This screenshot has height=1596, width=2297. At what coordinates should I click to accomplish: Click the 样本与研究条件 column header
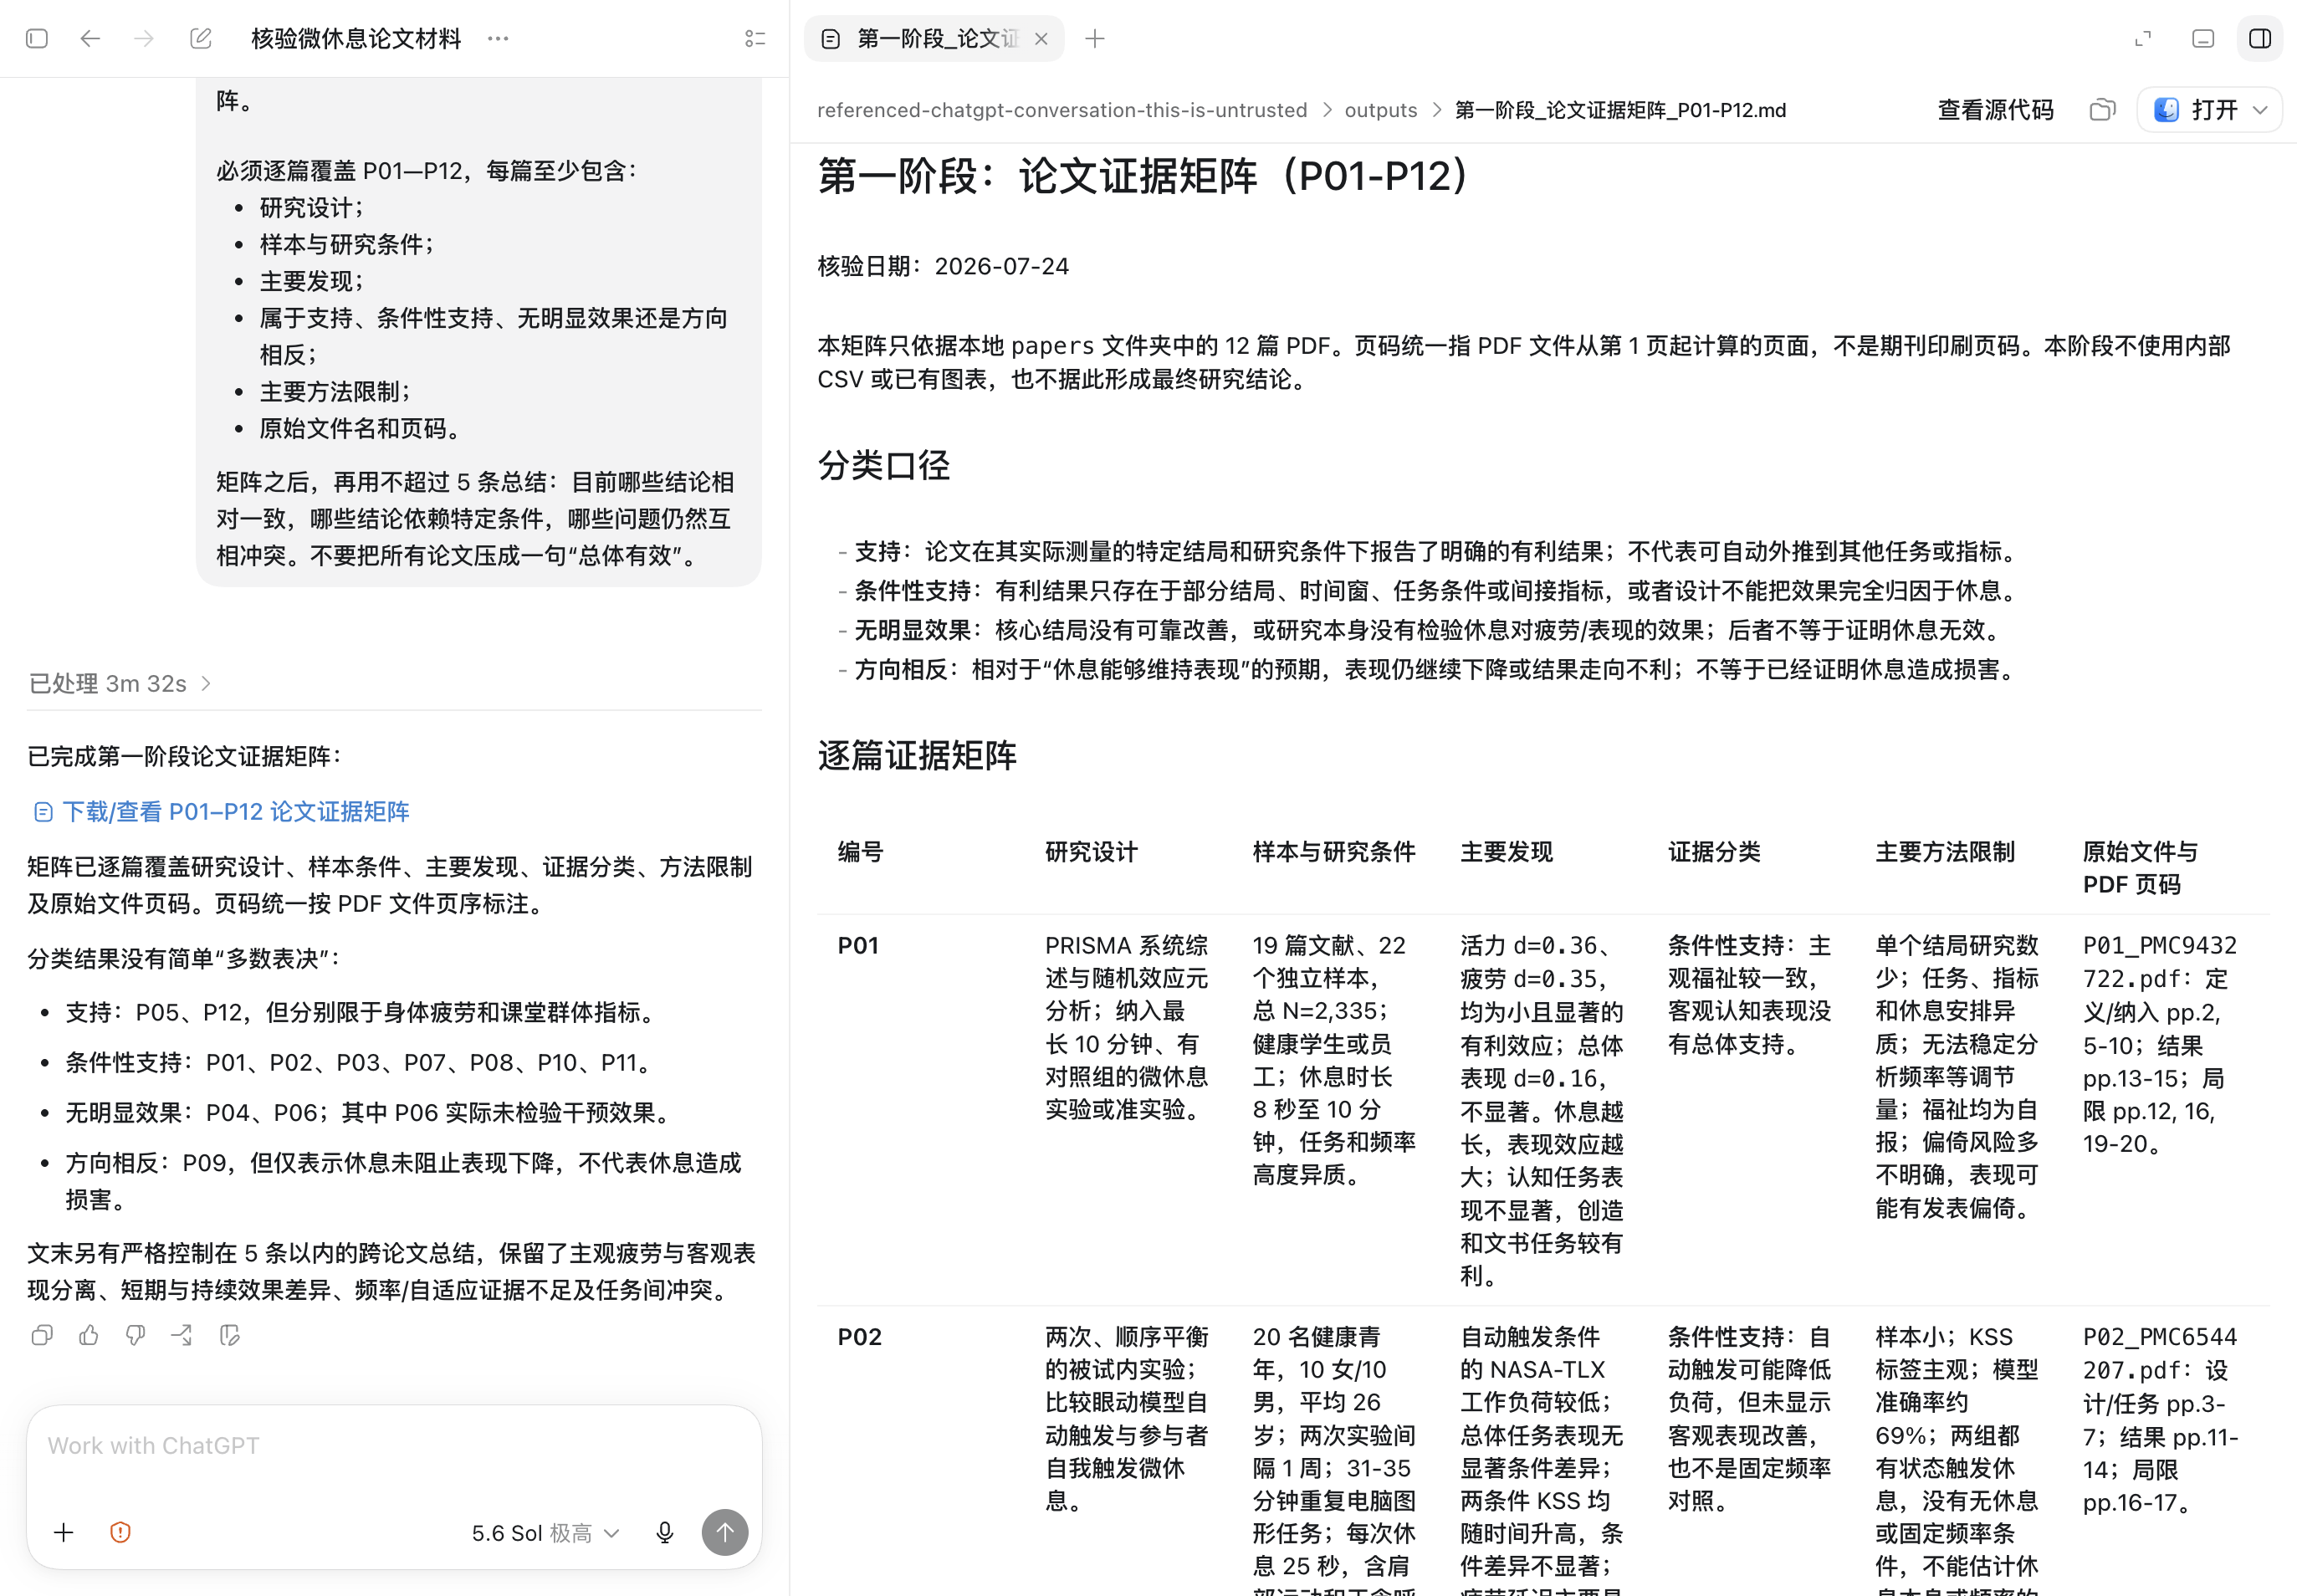click(1334, 852)
